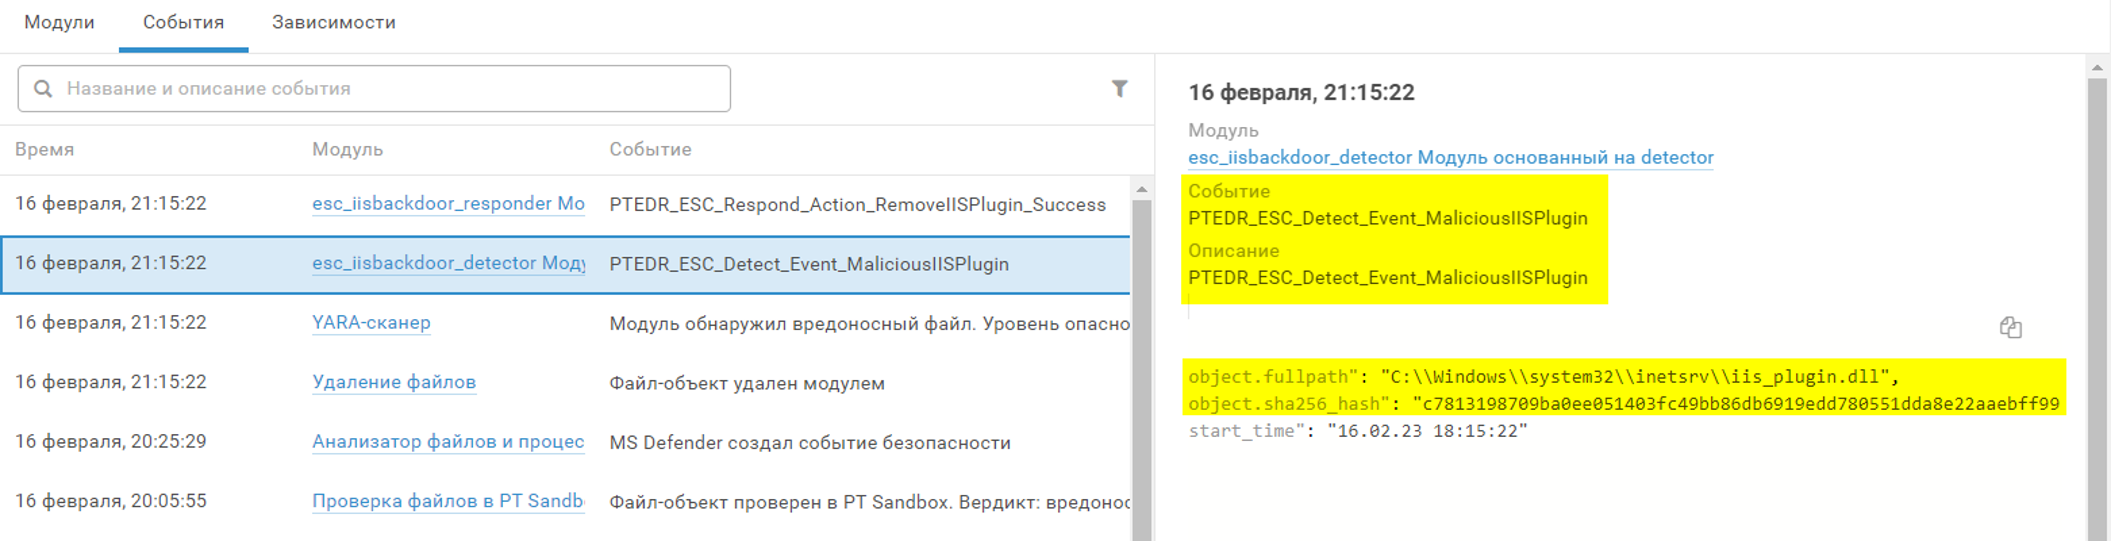Sort events by Время column header
This screenshot has height=541, width=2111.
pyautogui.click(x=45, y=150)
